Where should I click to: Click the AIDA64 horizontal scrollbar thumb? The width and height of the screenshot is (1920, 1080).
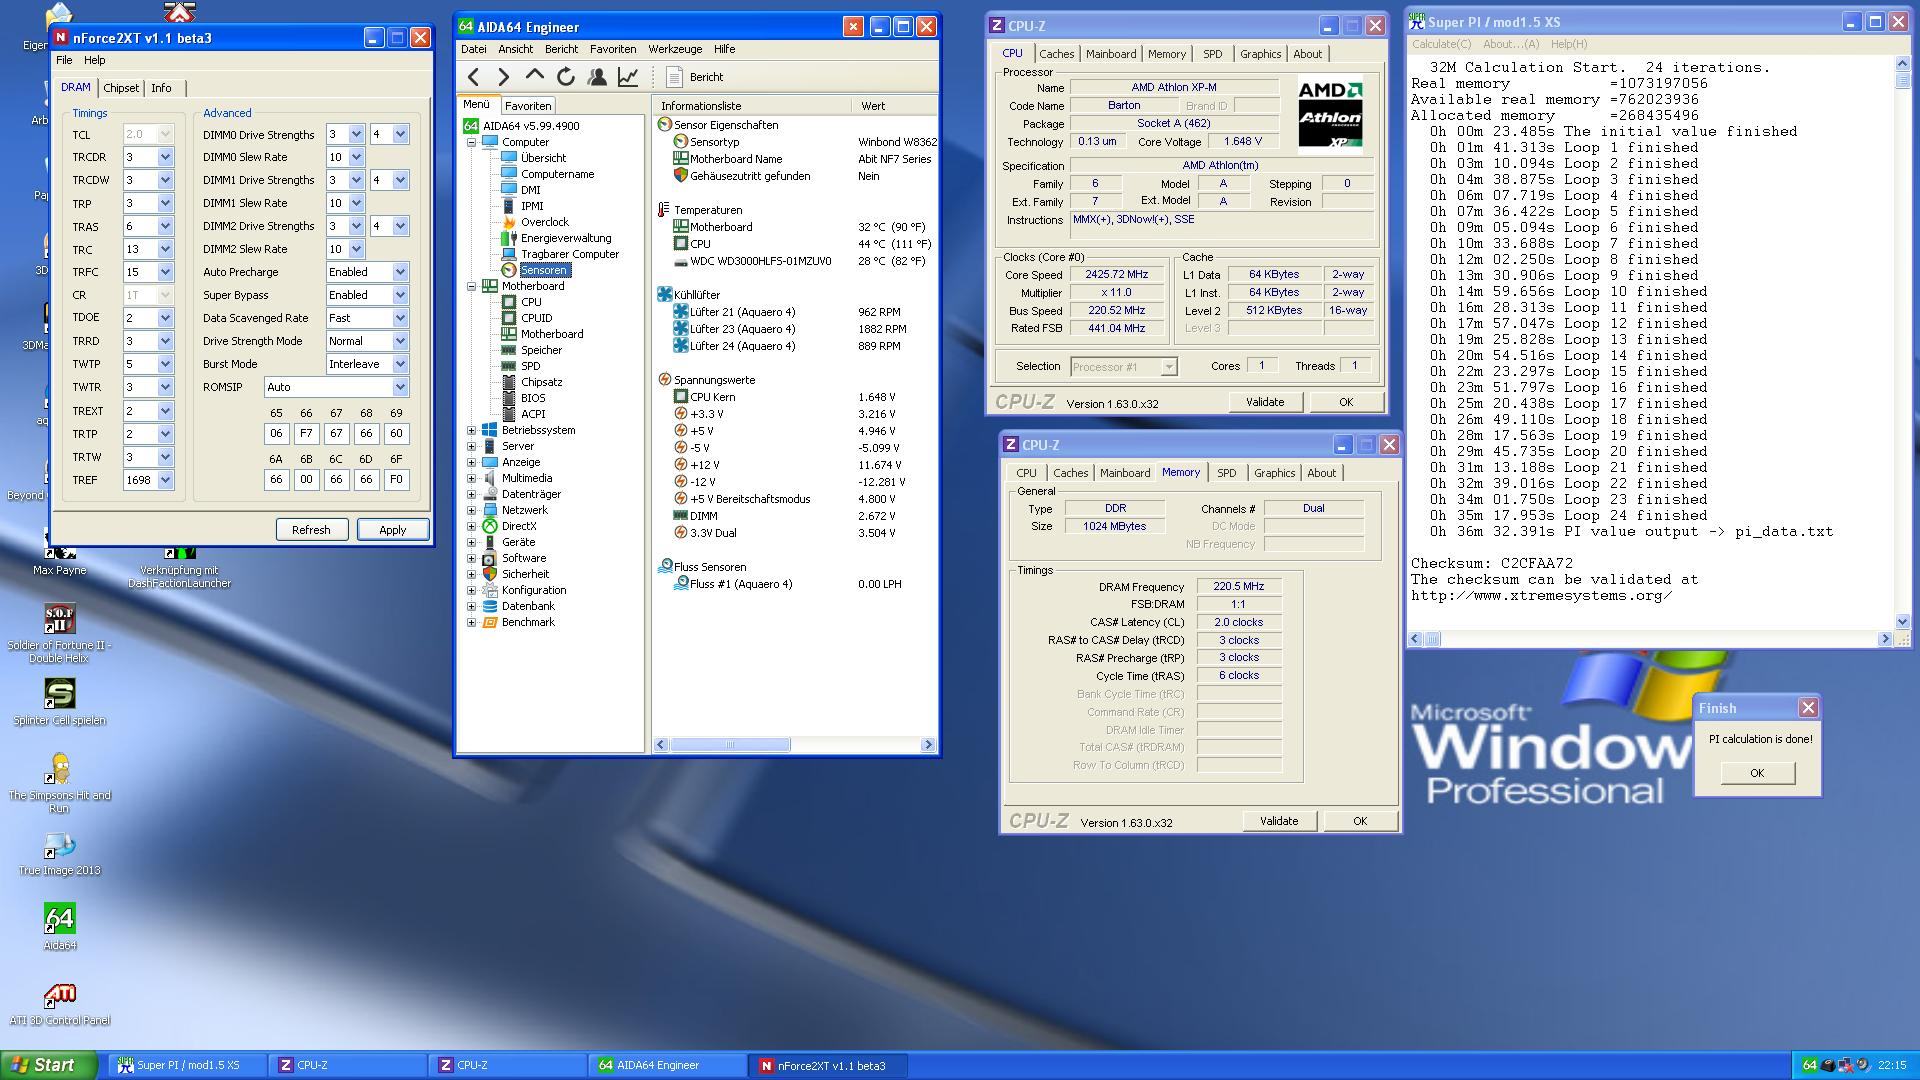[730, 745]
